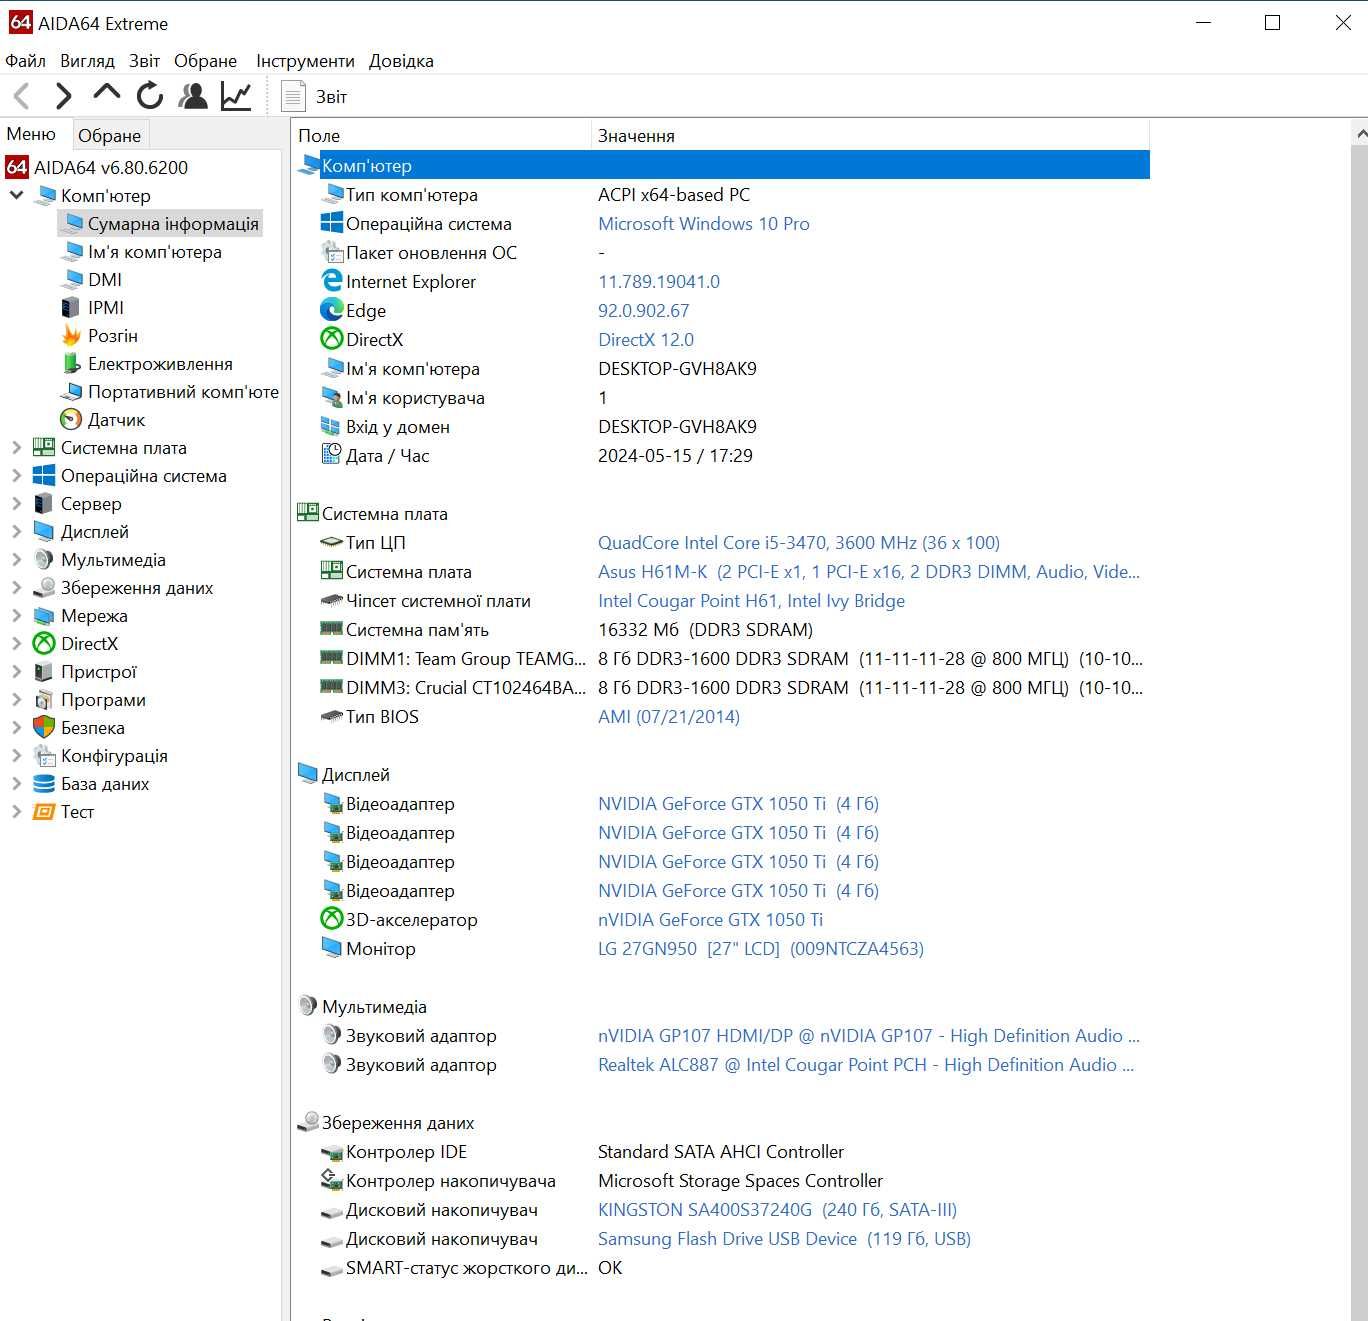Open the Вигляд menu
Screen dimensions: 1368x1321
point(87,61)
